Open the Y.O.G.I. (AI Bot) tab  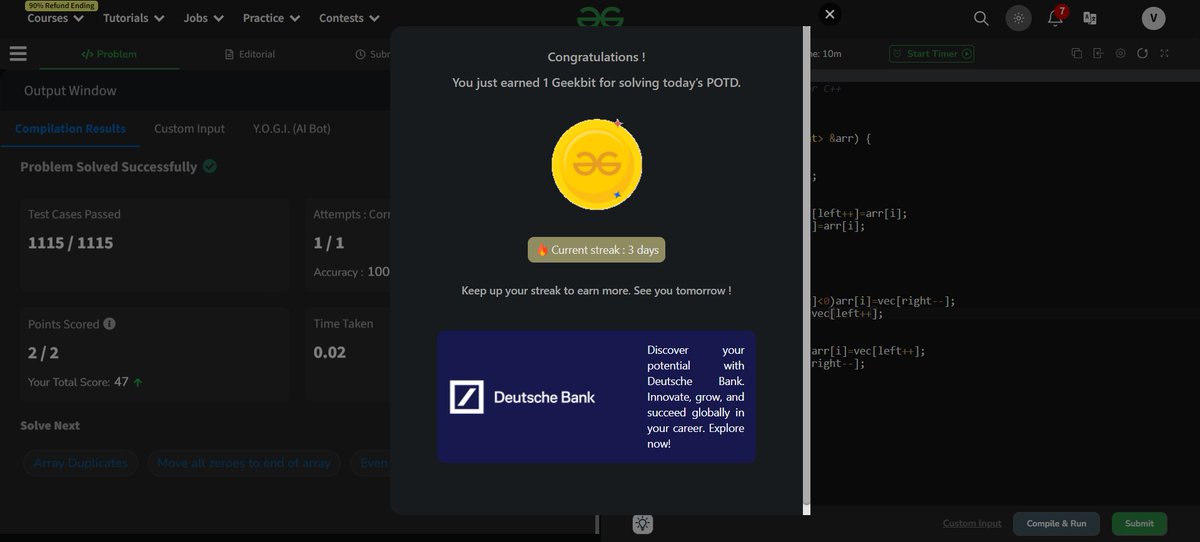point(292,128)
